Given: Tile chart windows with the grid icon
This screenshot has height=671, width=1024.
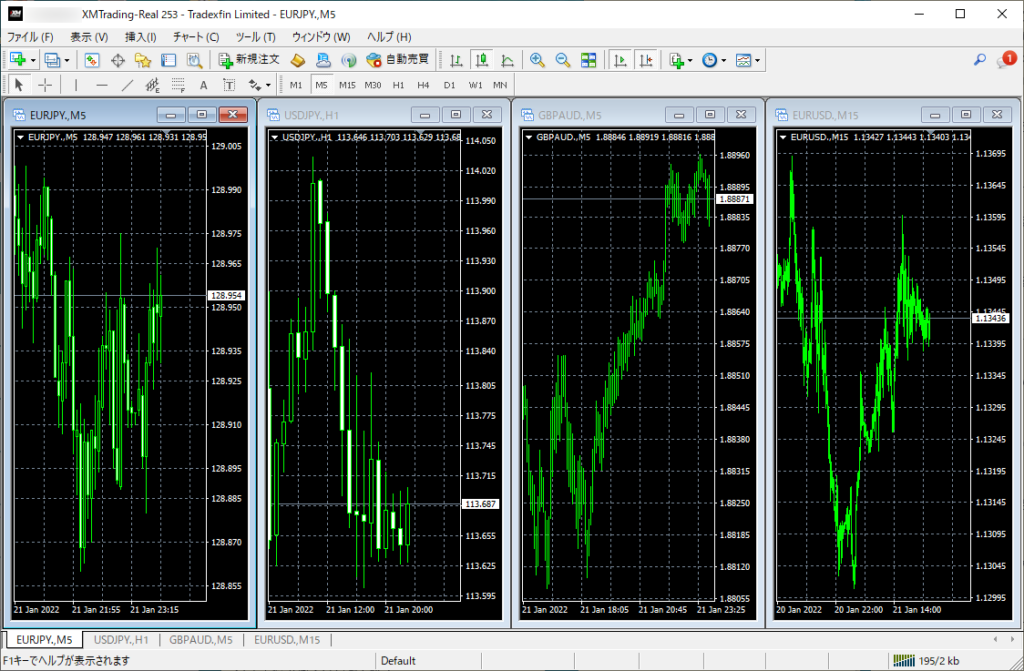Looking at the screenshot, I should (589, 60).
